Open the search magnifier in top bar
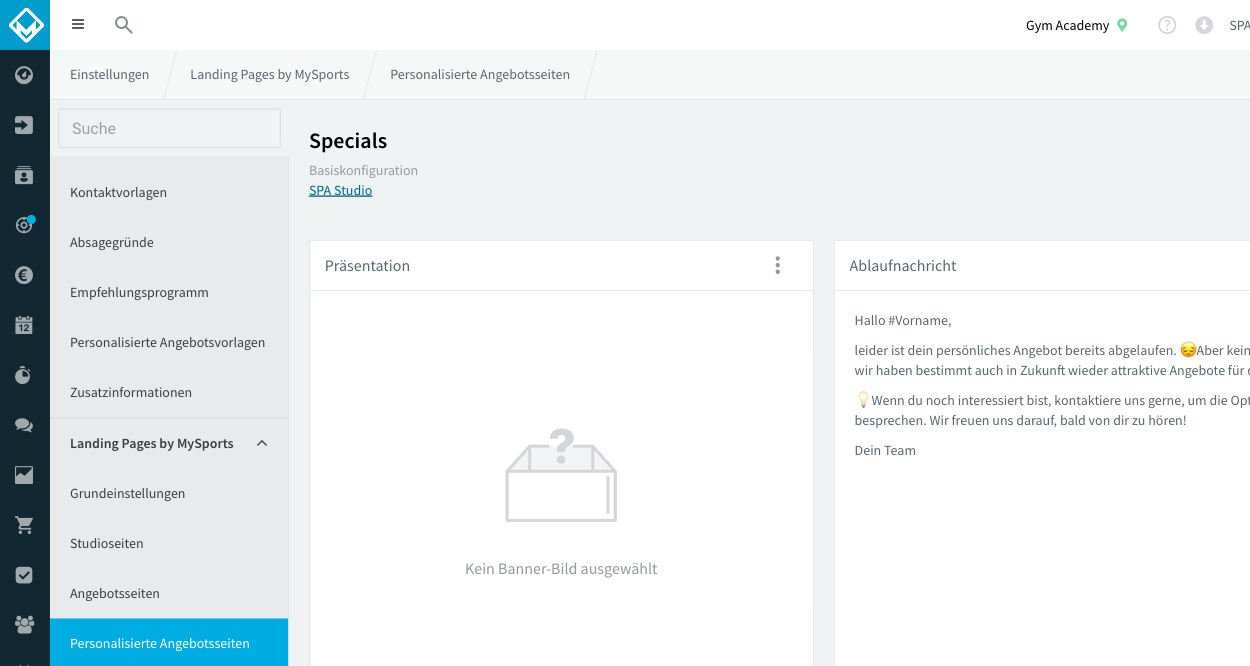Viewport: 1250px width, 666px height. coord(124,25)
